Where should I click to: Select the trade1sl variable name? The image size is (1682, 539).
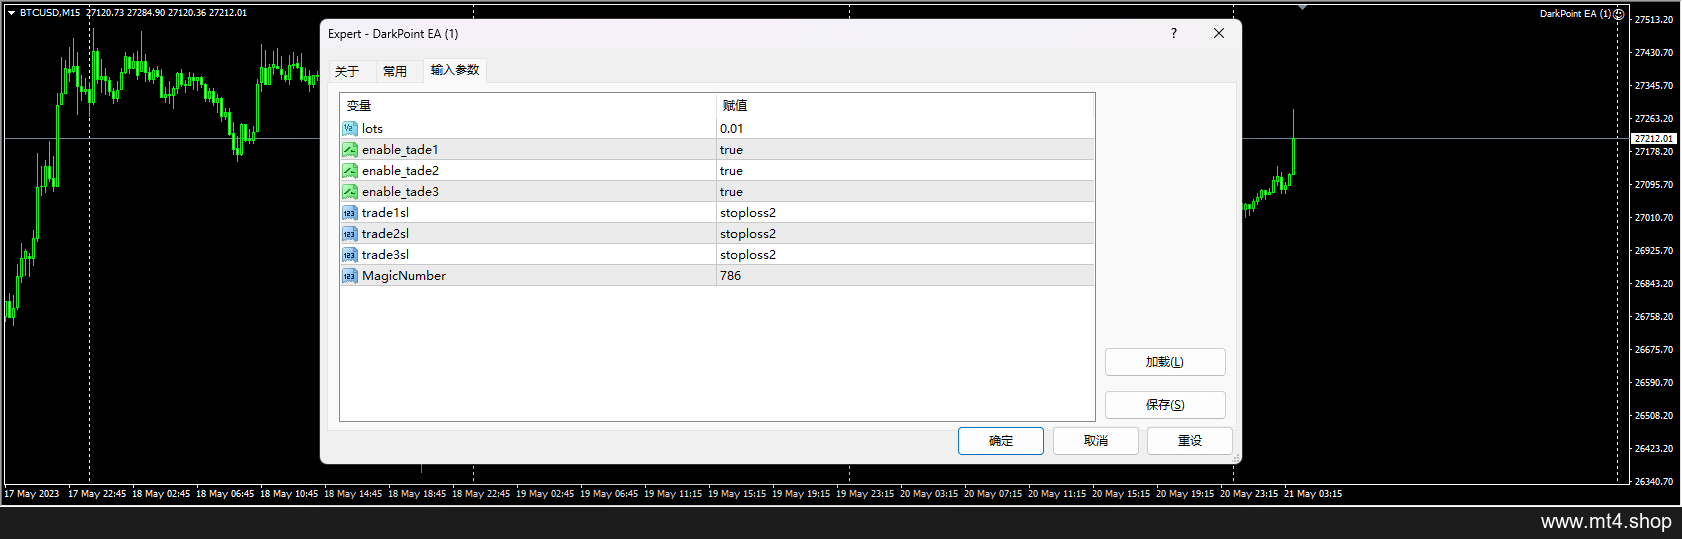click(x=385, y=213)
